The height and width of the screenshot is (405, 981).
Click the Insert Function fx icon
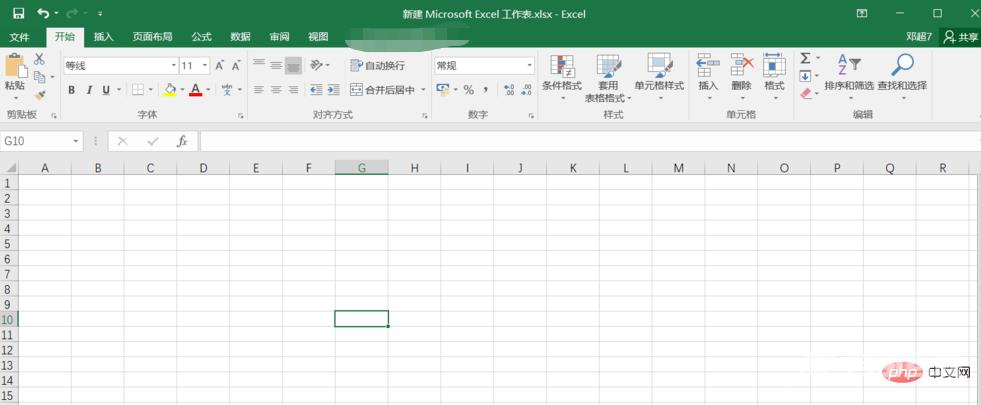[x=182, y=142]
